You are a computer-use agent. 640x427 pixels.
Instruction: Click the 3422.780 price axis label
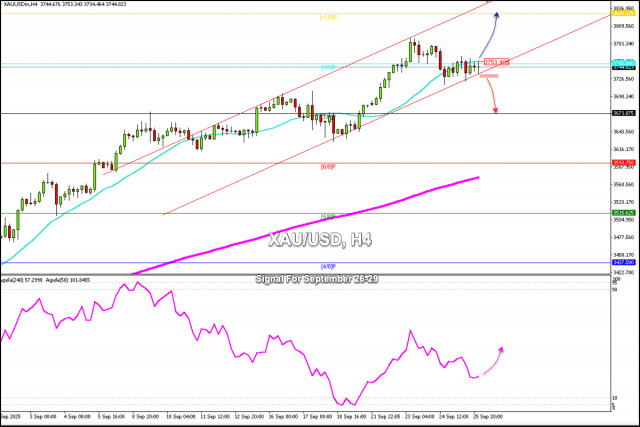(623, 272)
